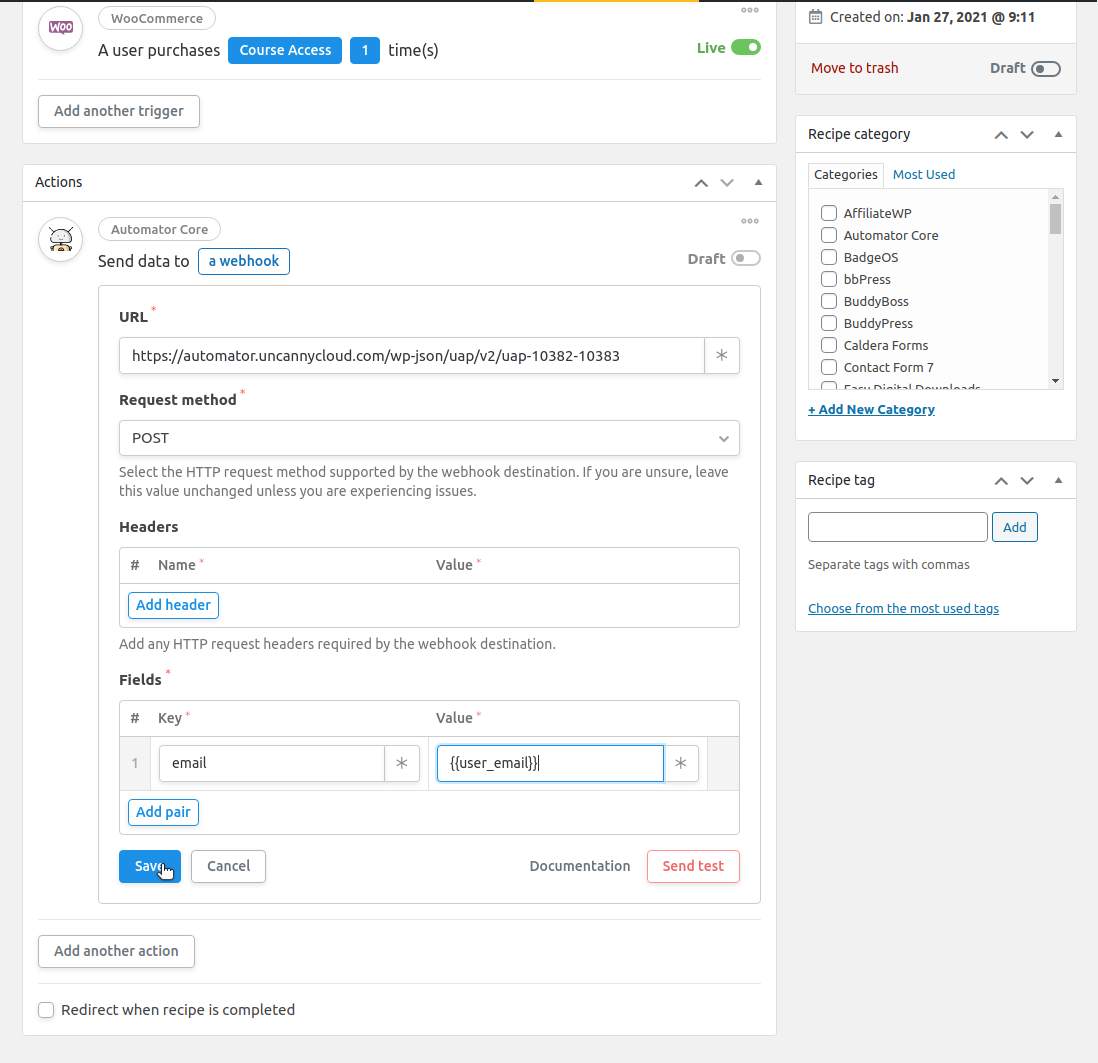Switch to the Categories tab
Viewport: 1098px width, 1063px height.
[845, 175]
